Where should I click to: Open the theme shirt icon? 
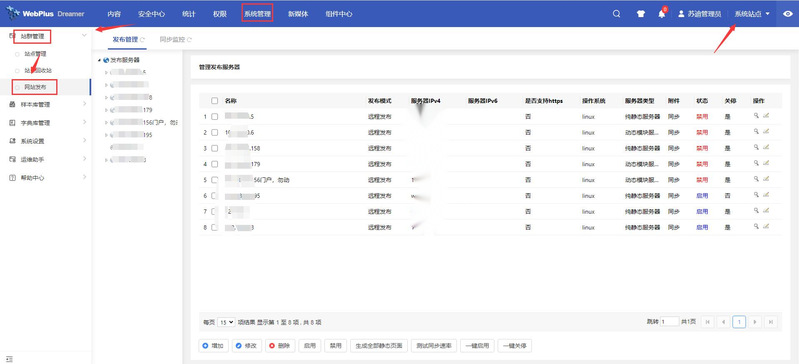(x=641, y=14)
